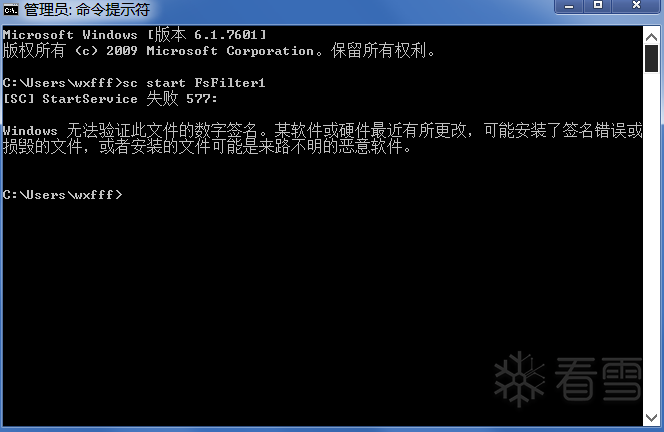664x432 pixels.
Task: Click the empty scrollbar track below the thumb
Action: [x=651, y=241]
